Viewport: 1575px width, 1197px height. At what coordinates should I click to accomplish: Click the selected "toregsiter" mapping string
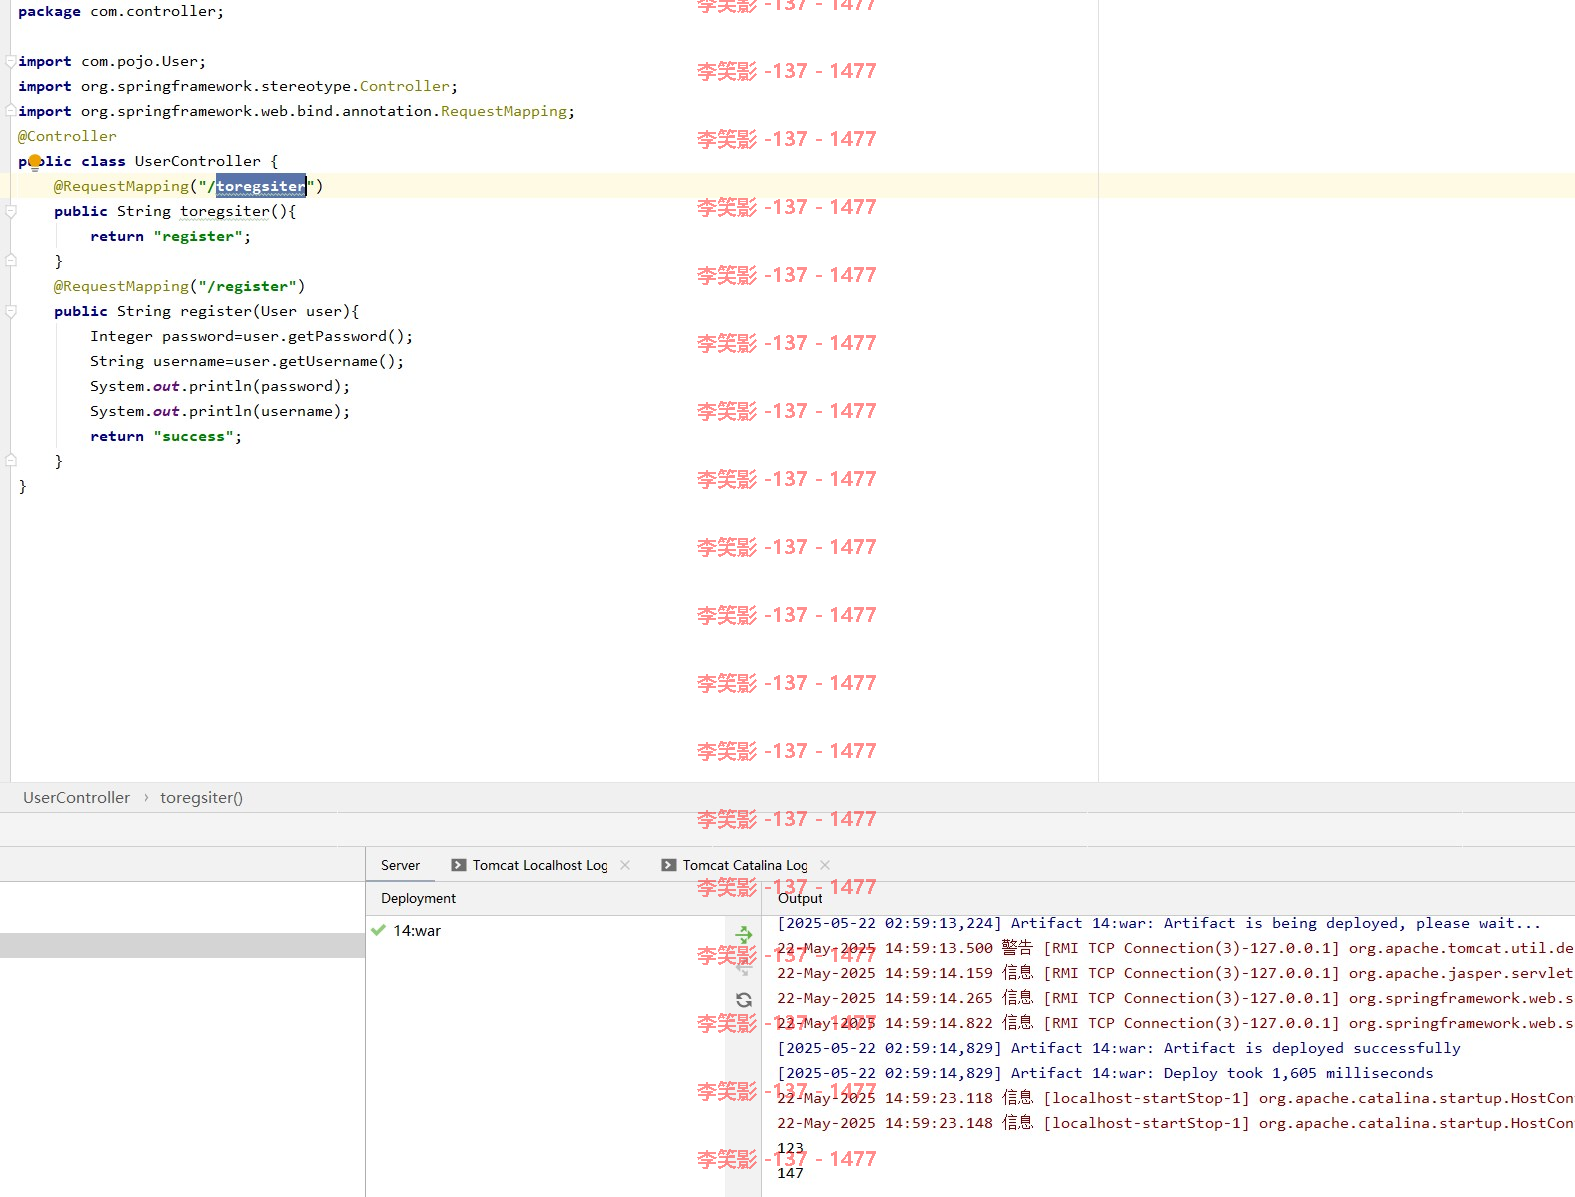pos(261,186)
